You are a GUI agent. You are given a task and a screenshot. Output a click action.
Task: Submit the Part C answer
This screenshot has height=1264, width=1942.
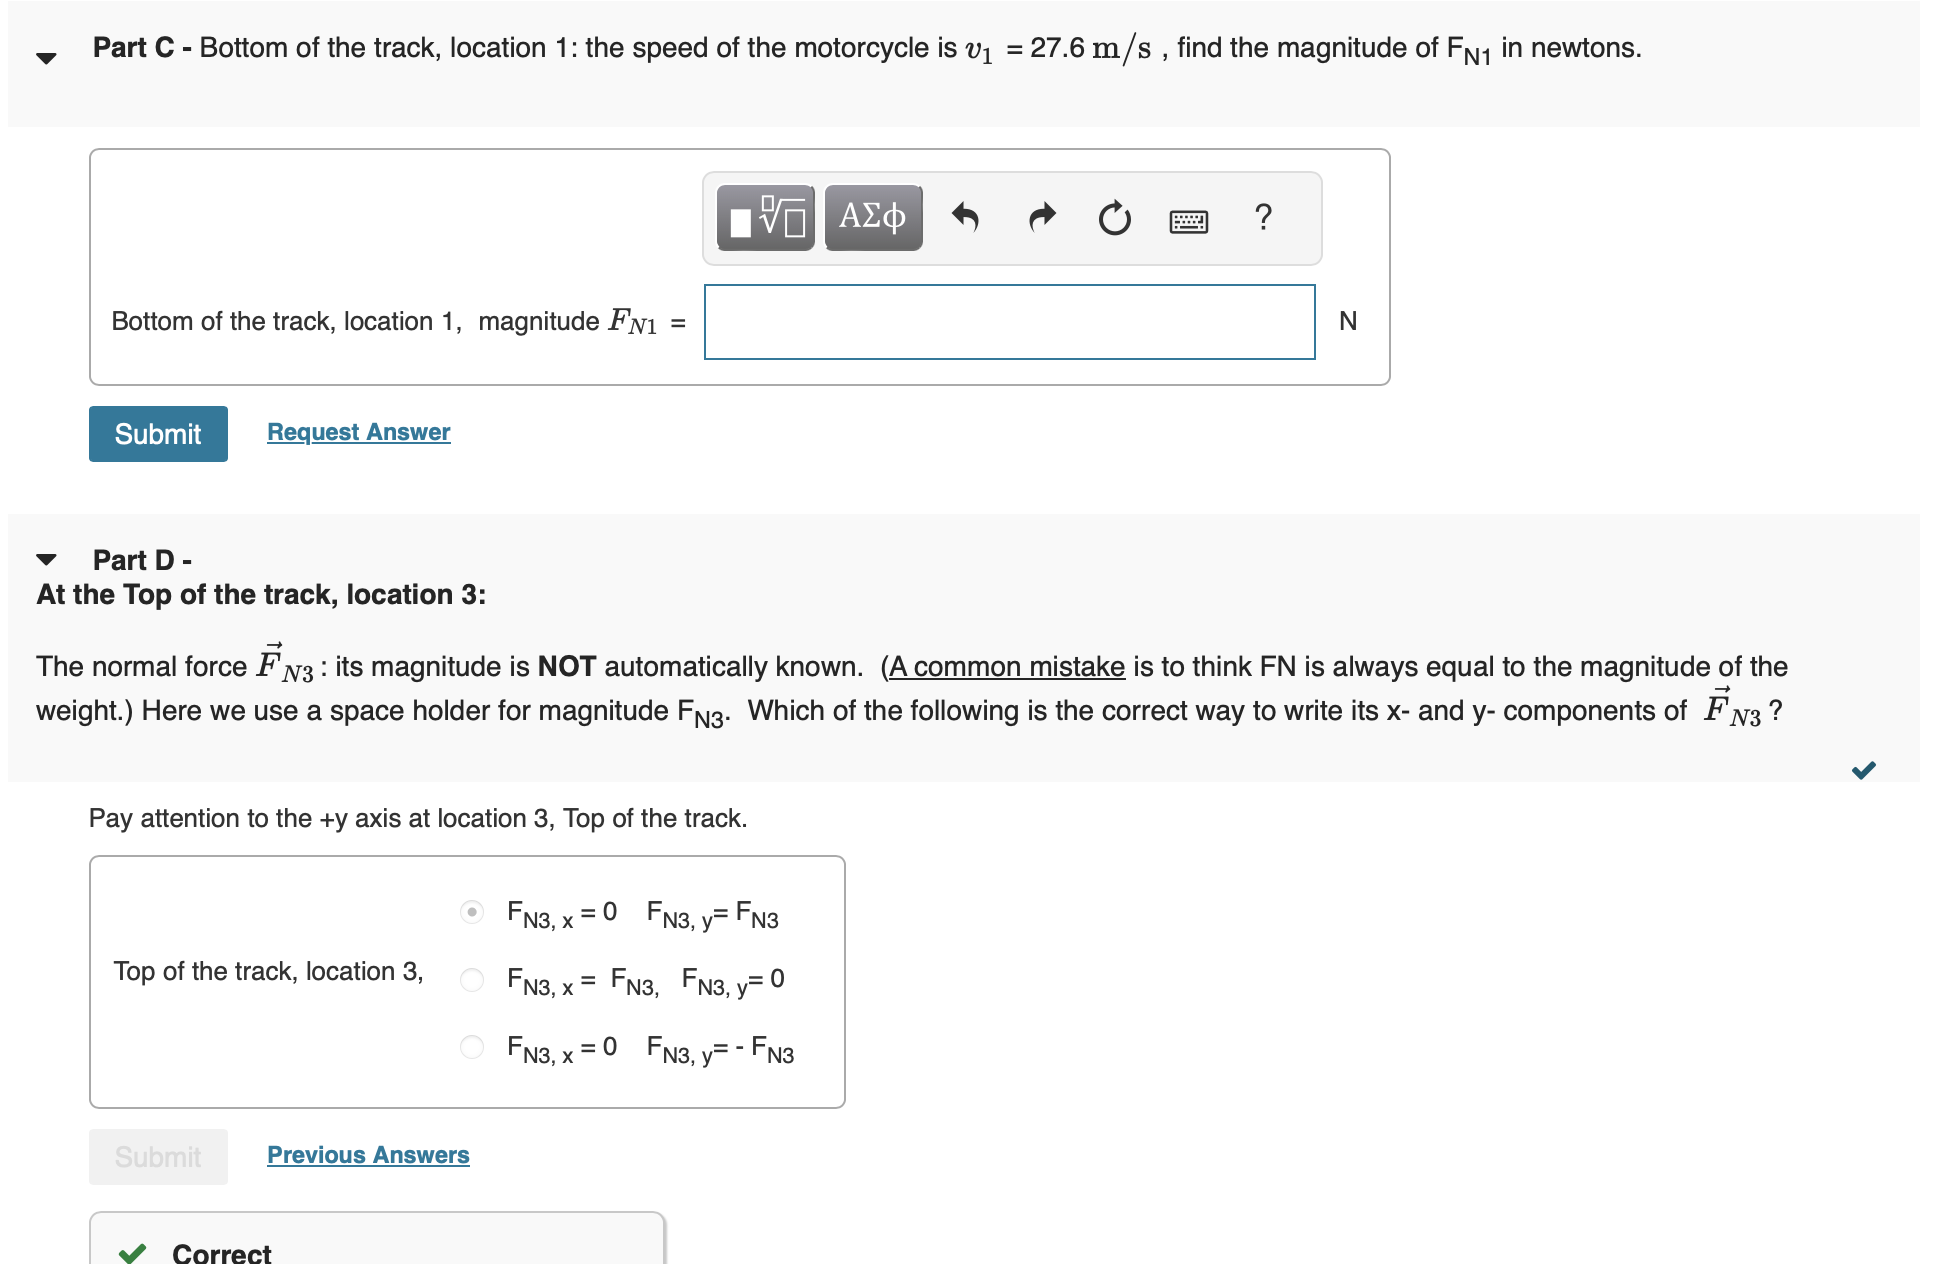[157, 434]
